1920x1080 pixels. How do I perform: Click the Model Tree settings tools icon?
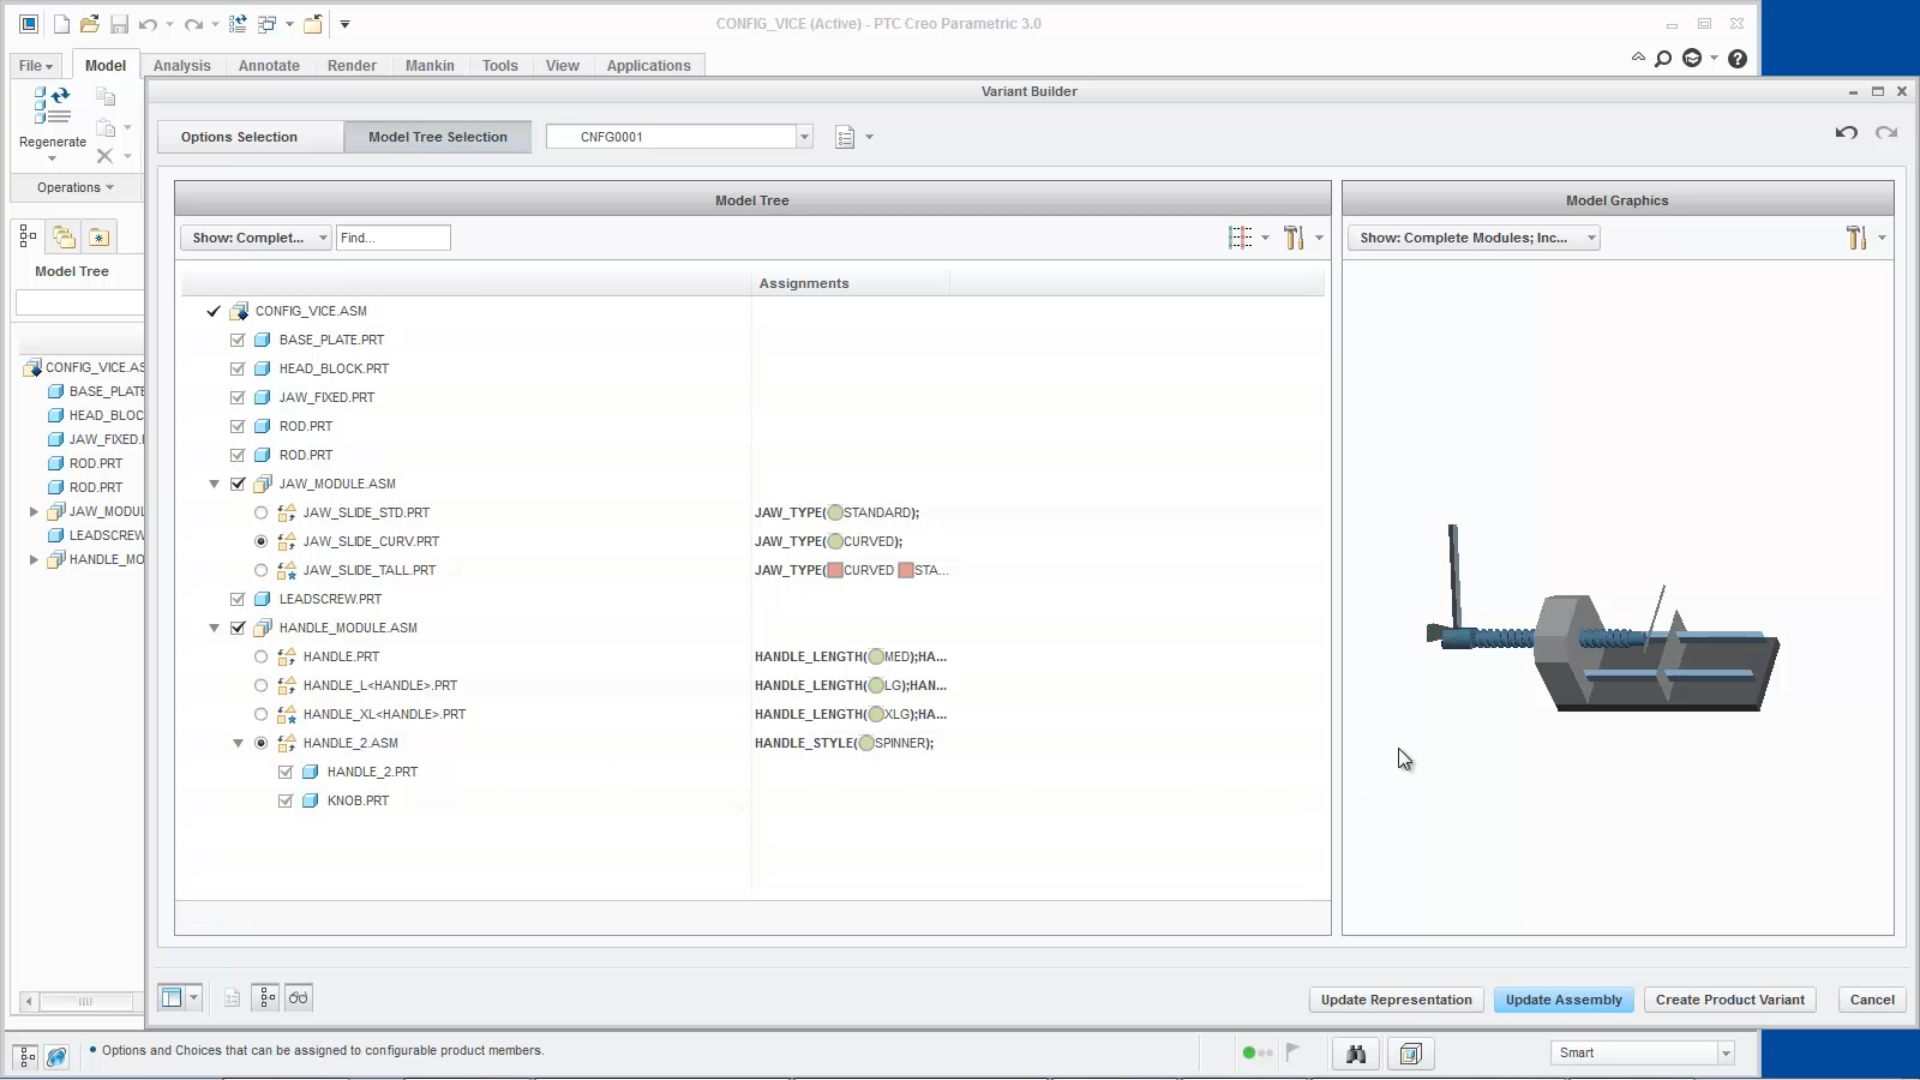point(1294,237)
